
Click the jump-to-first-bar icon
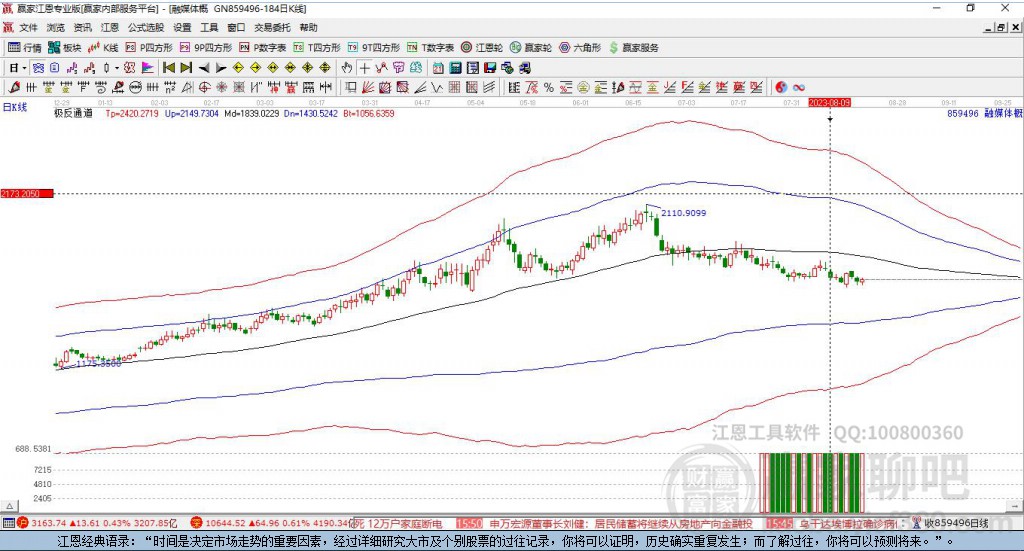point(168,68)
